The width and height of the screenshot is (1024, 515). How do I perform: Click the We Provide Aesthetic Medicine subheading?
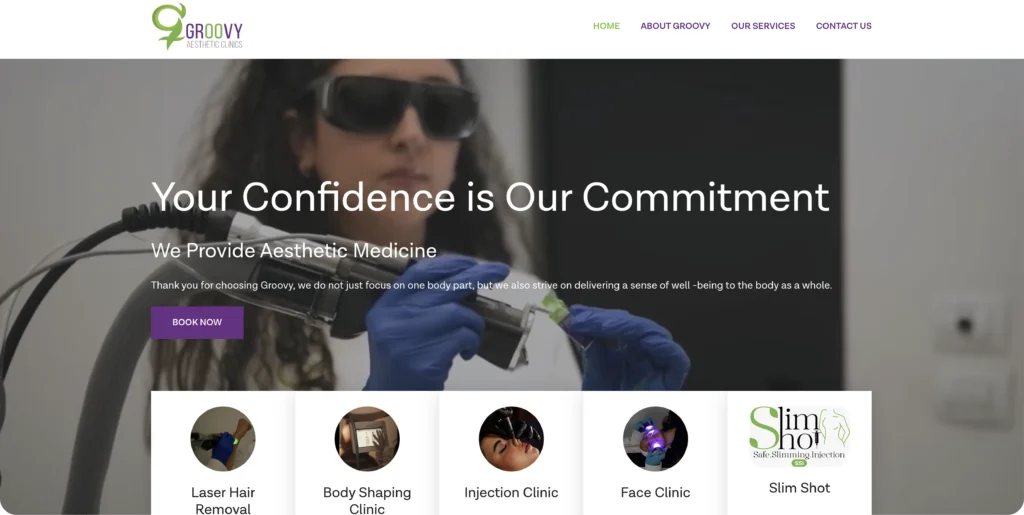(x=294, y=250)
